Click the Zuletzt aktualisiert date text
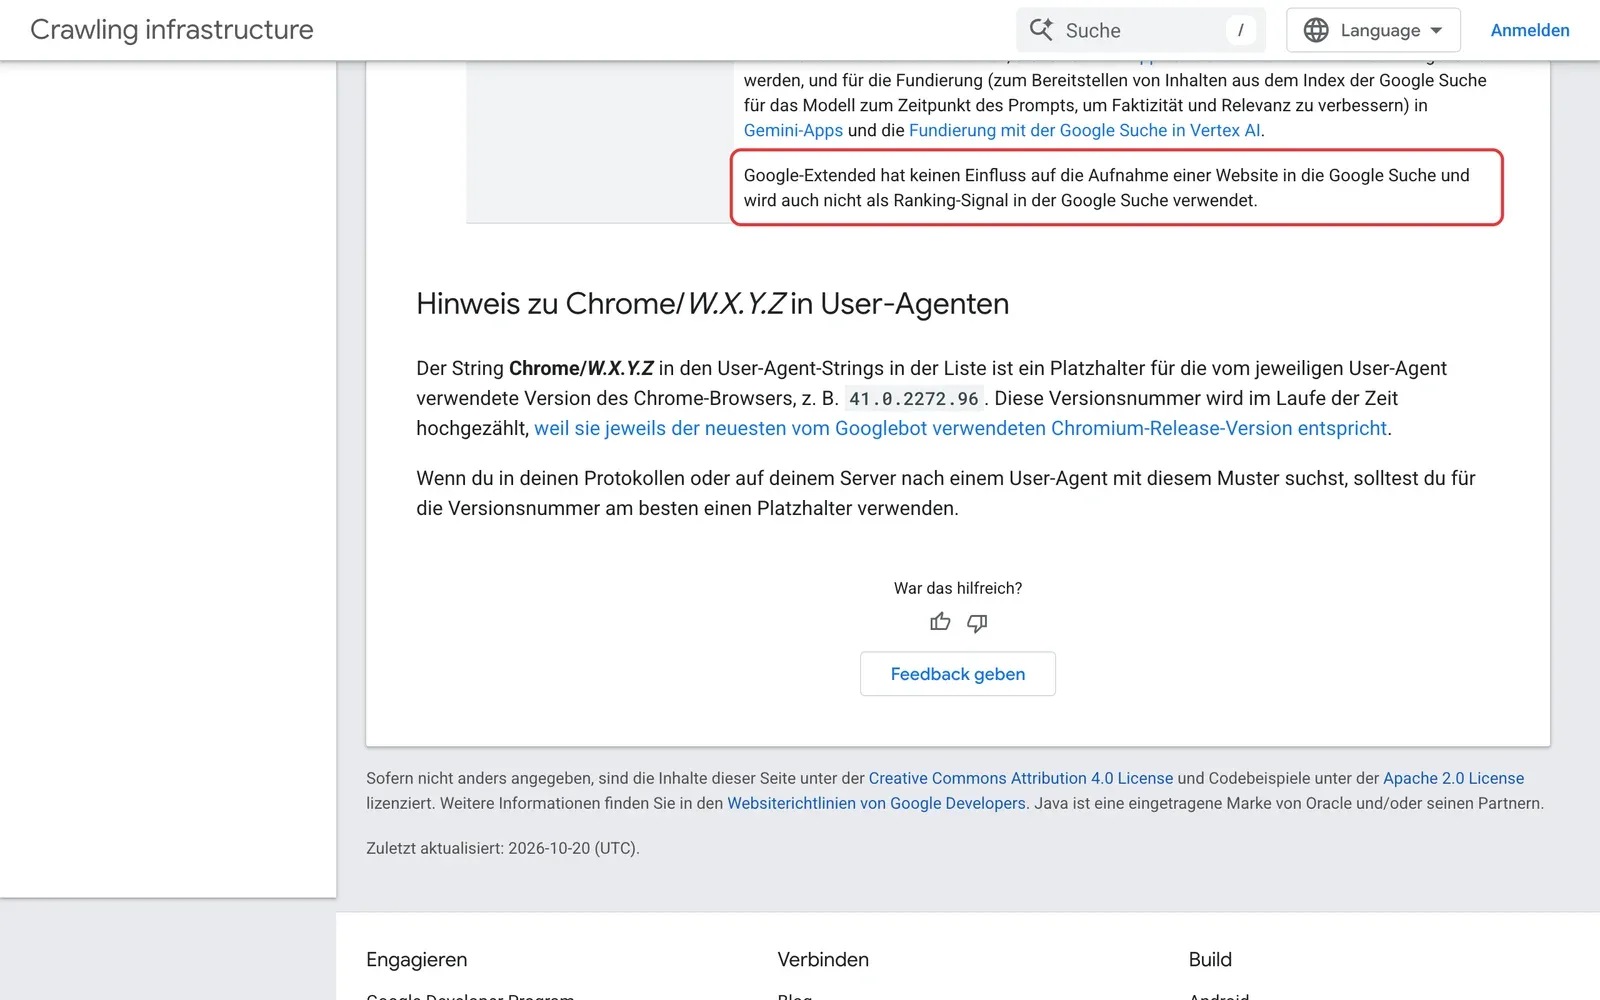The image size is (1600, 1000). point(502,848)
